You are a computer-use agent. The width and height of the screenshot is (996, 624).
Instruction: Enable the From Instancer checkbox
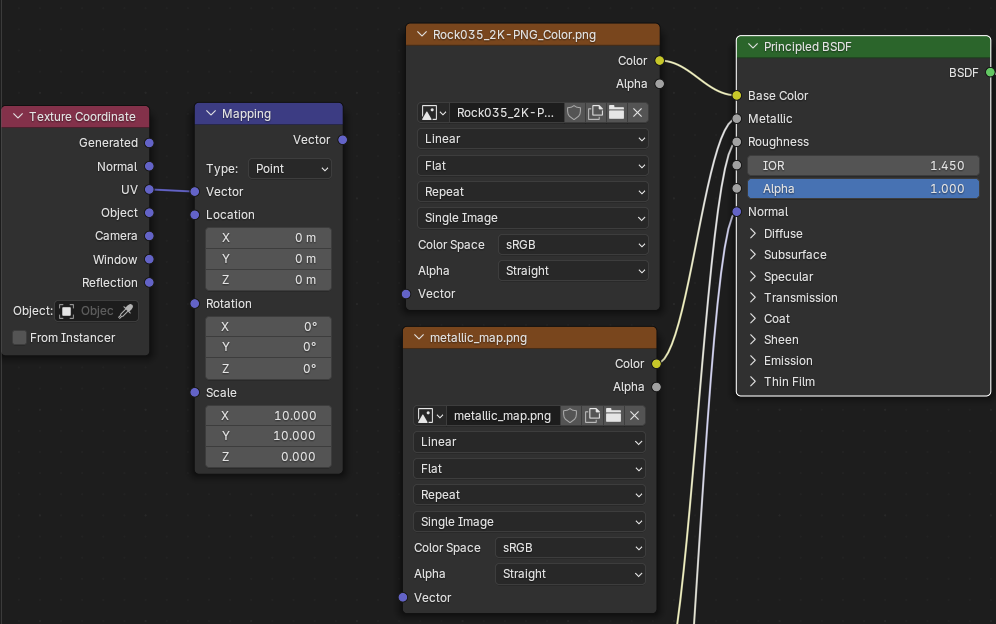click(20, 338)
